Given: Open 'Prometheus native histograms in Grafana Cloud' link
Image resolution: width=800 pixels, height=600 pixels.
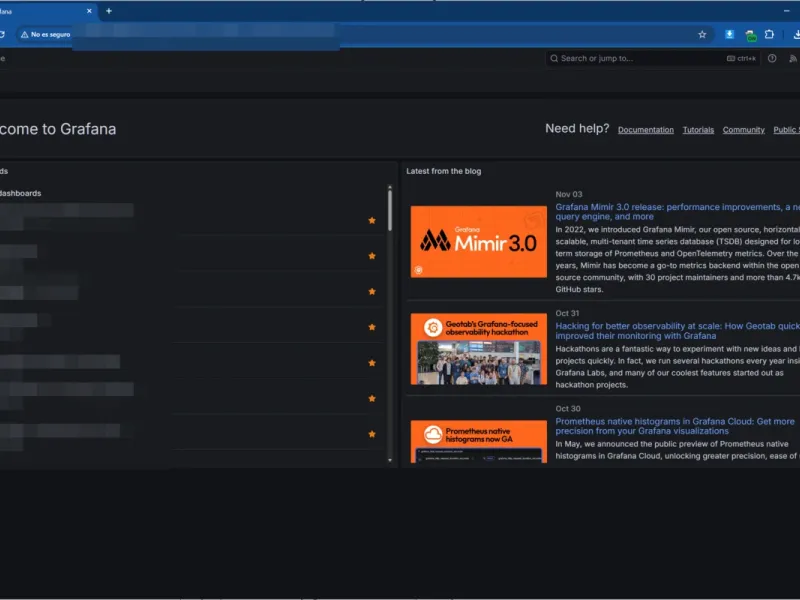Looking at the screenshot, I should coord(675,426).
